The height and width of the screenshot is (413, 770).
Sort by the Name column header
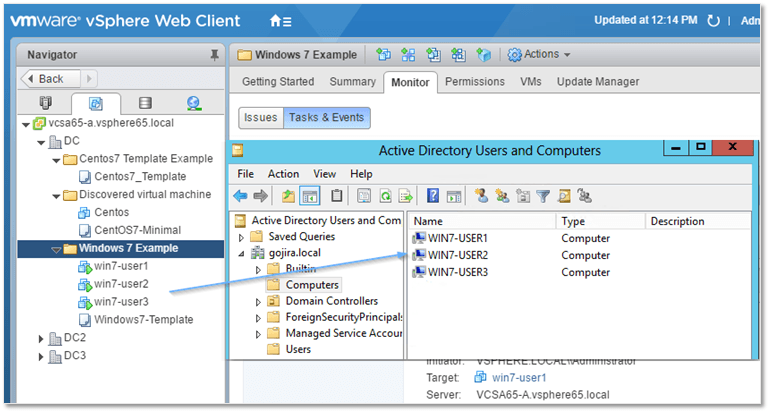click(x=481, y=221)
